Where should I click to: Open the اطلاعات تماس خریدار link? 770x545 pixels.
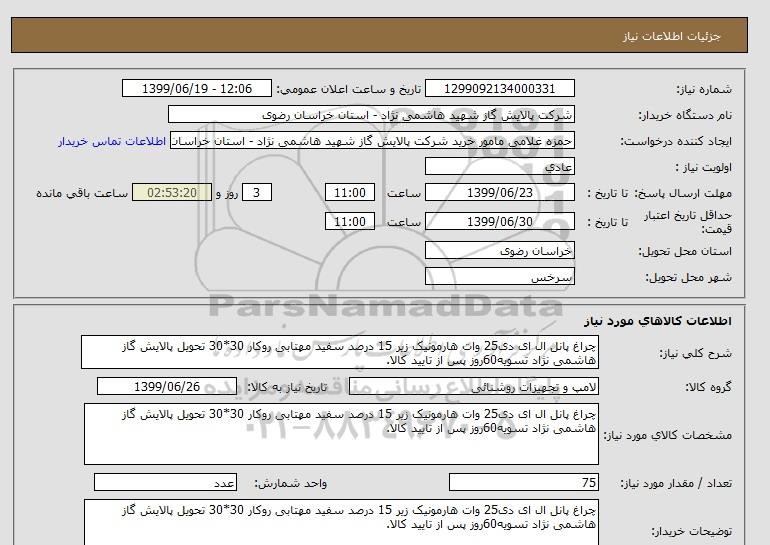tap(112, 141)
